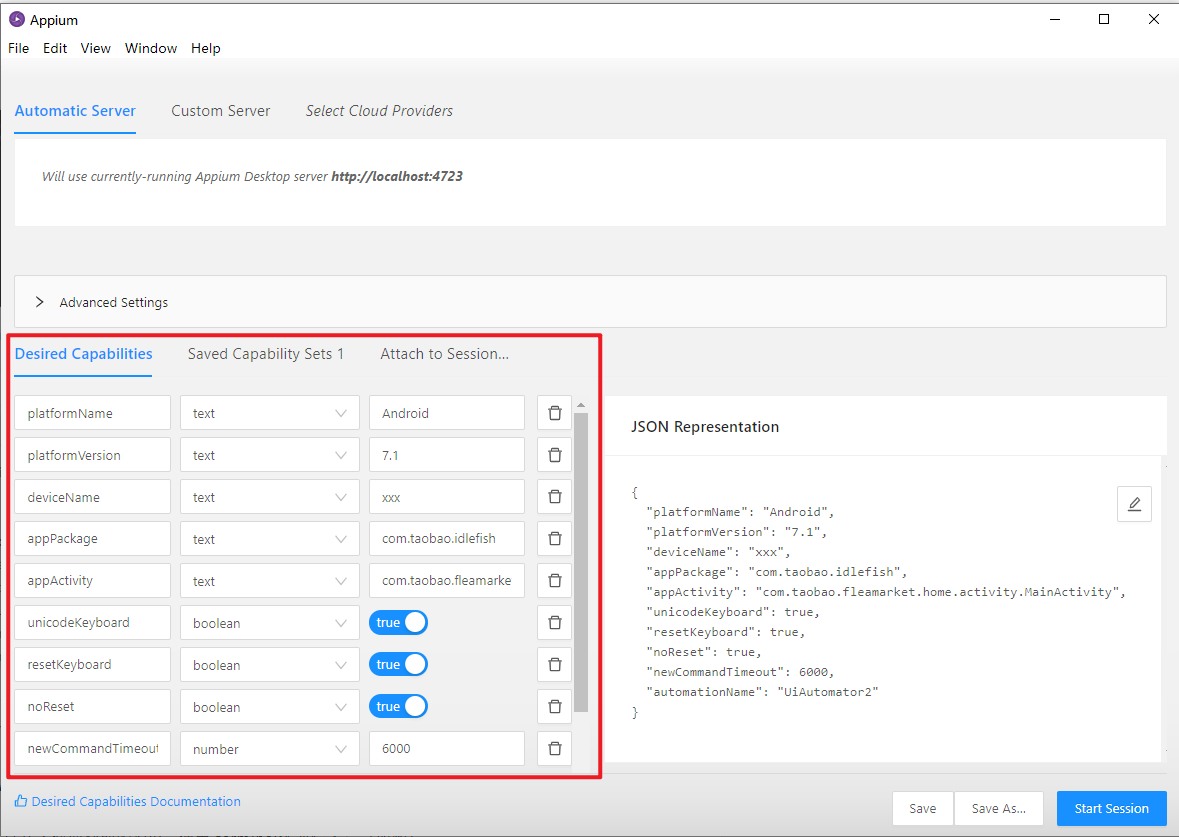Click the edit pencil icon for JSON

point(1134,504)
